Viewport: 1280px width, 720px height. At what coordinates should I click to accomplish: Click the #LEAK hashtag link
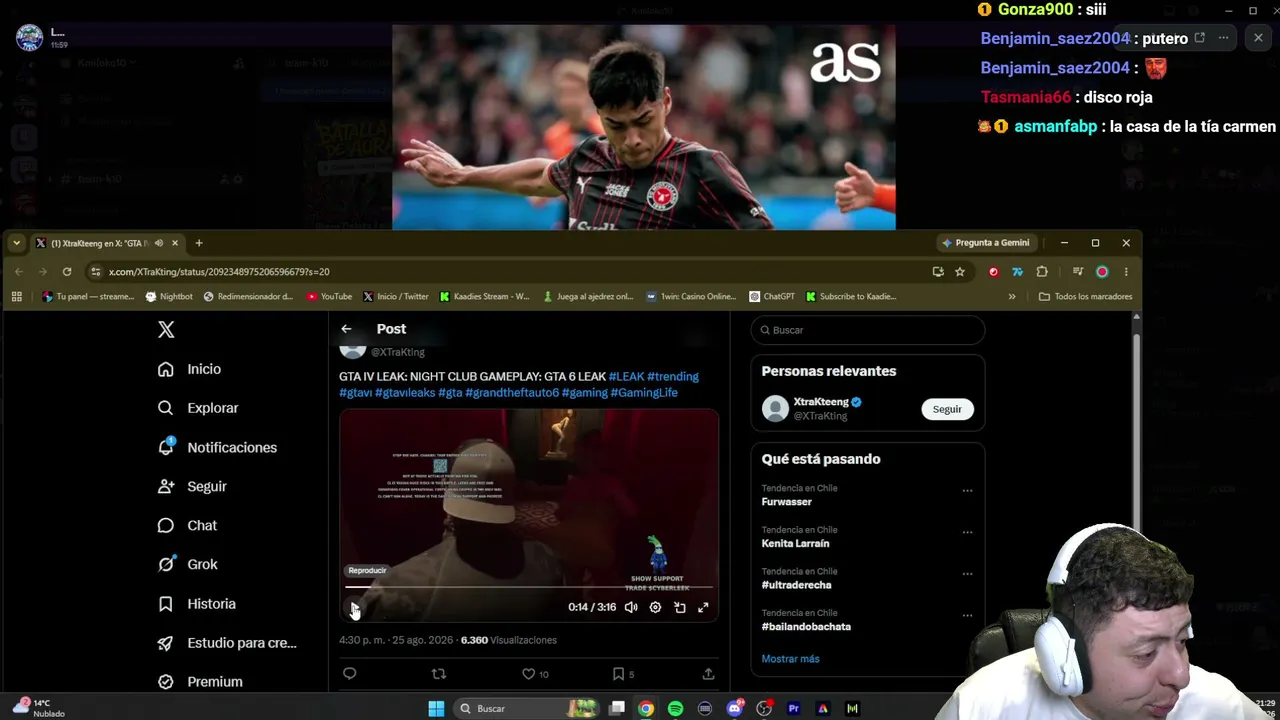click(626, 377)
